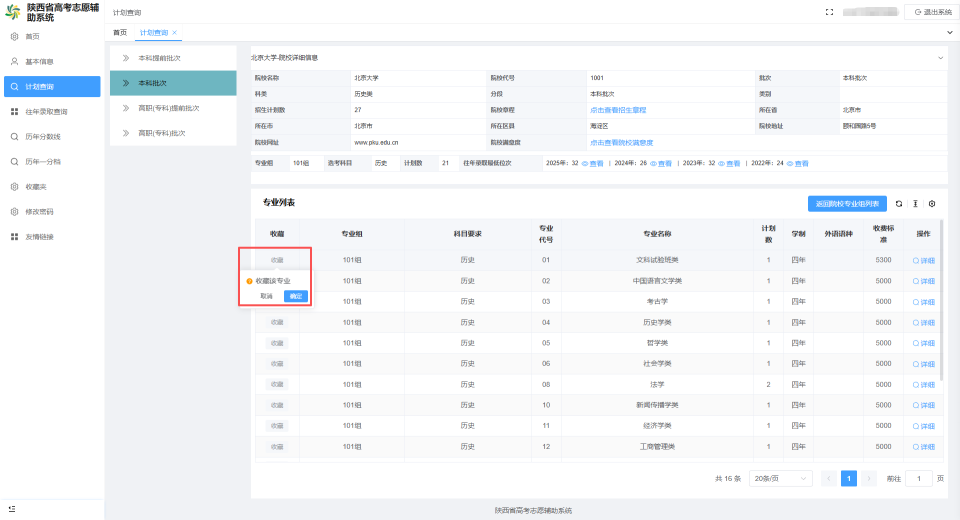Confirm 收藏该专业 with 确定 button
Viewport: 960px width, 520px height.
click(296, 296)
